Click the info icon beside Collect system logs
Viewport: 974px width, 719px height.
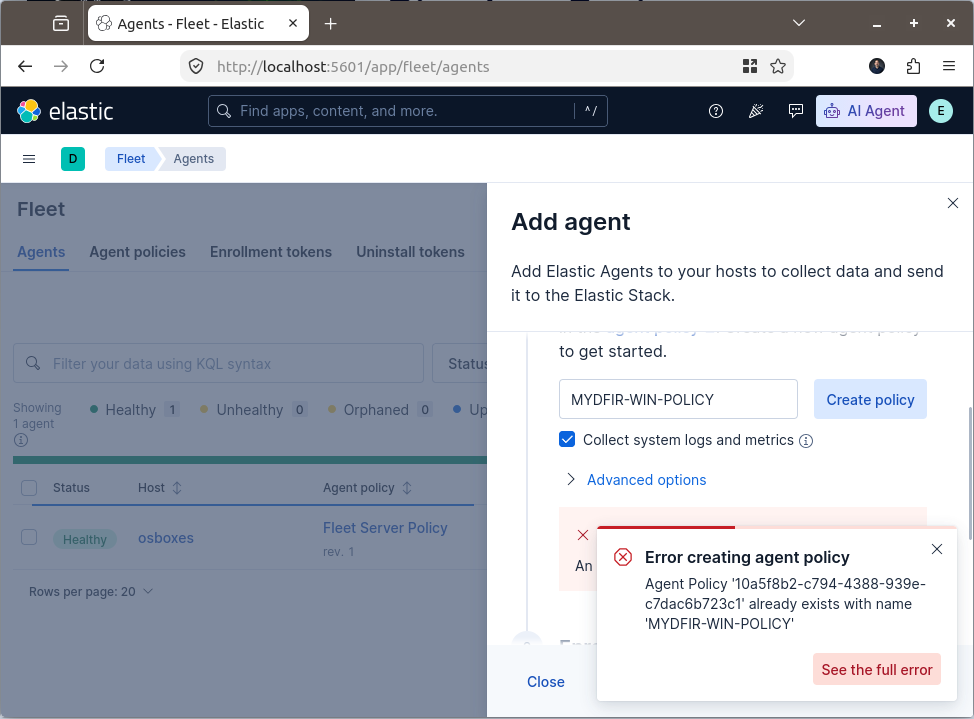coord(806,441)
